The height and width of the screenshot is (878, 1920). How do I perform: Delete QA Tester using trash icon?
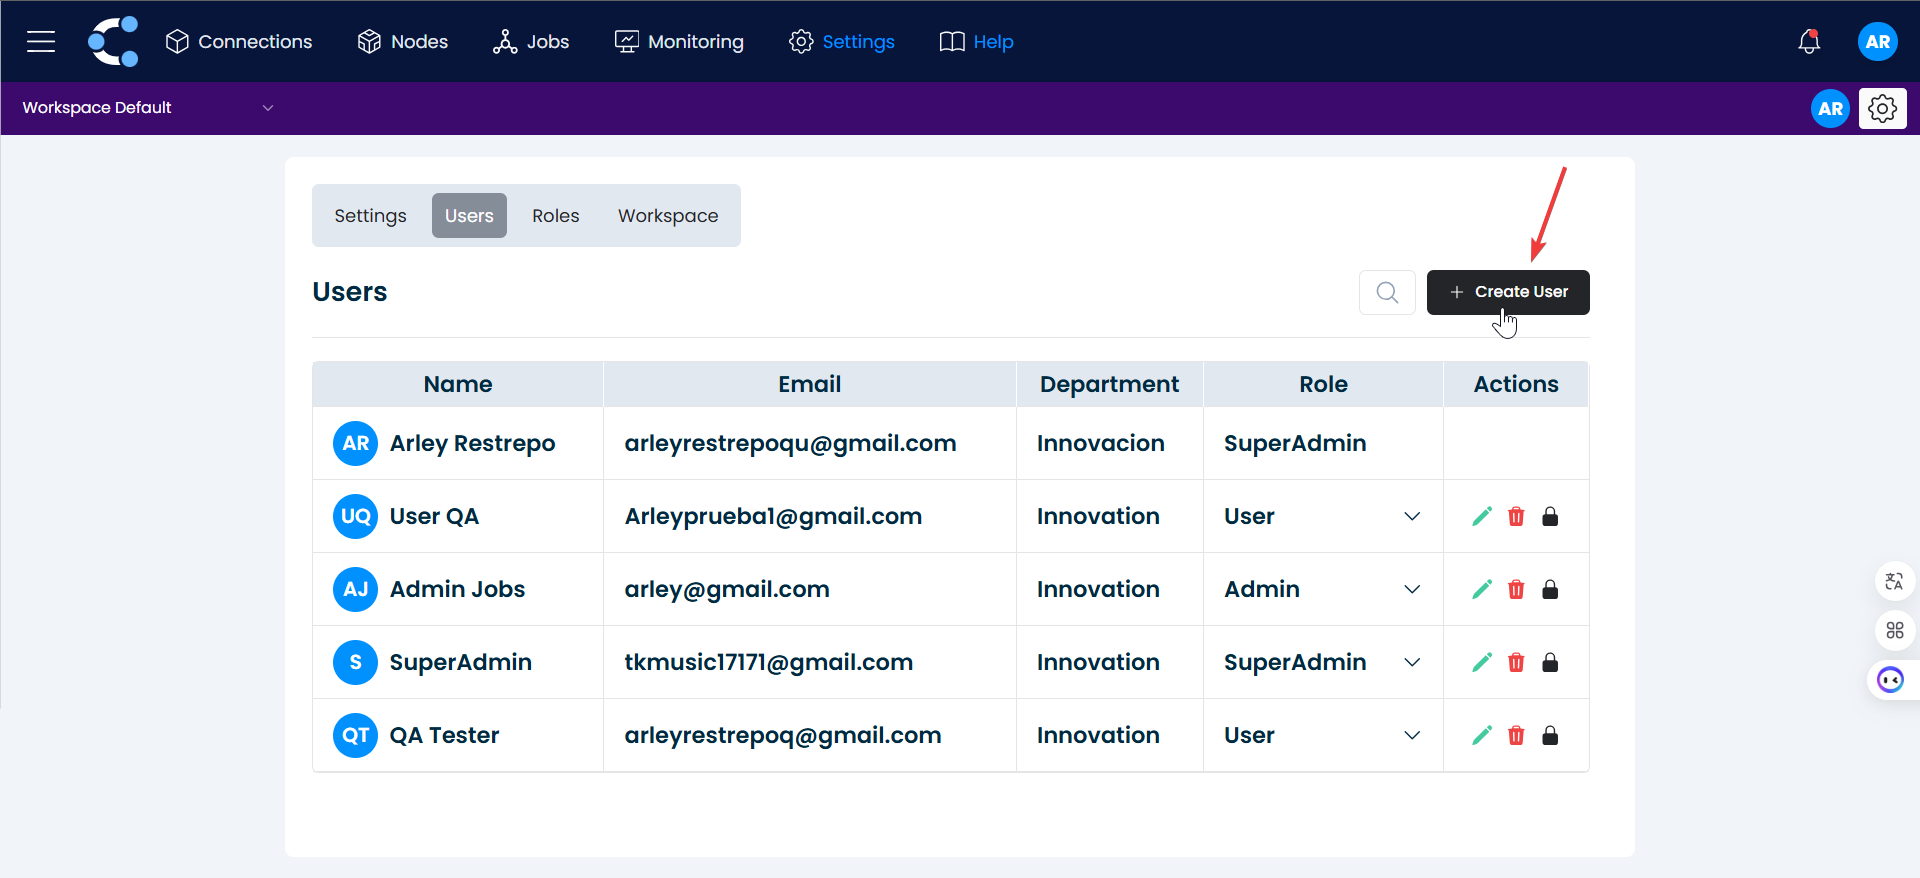pyautogui.click(x=1516, y=735)
